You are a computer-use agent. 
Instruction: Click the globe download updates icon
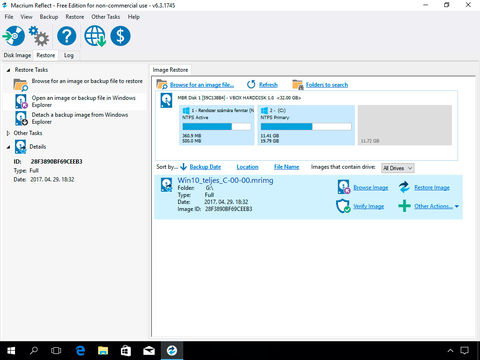[95, 36]
